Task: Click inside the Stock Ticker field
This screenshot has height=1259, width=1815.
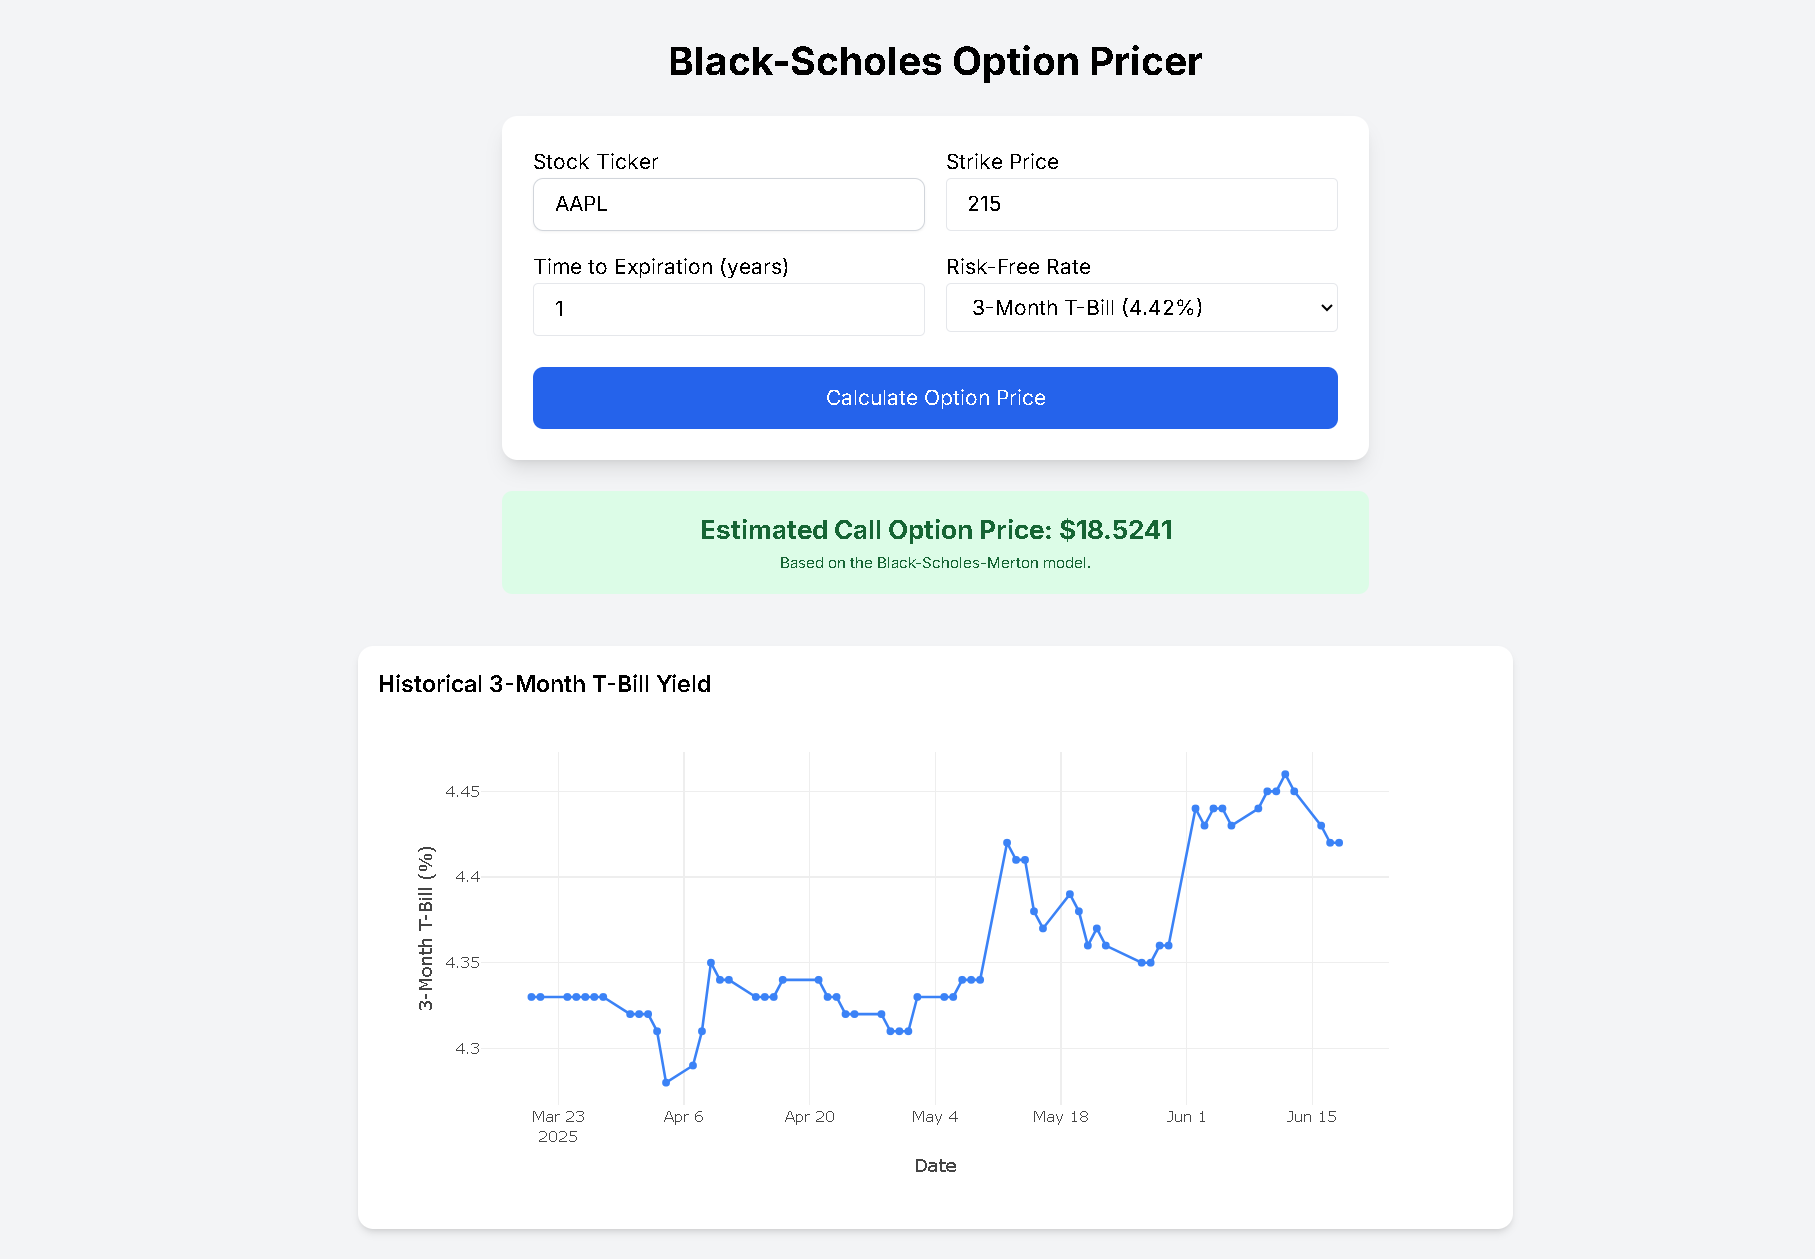Action: coord(728,204)
